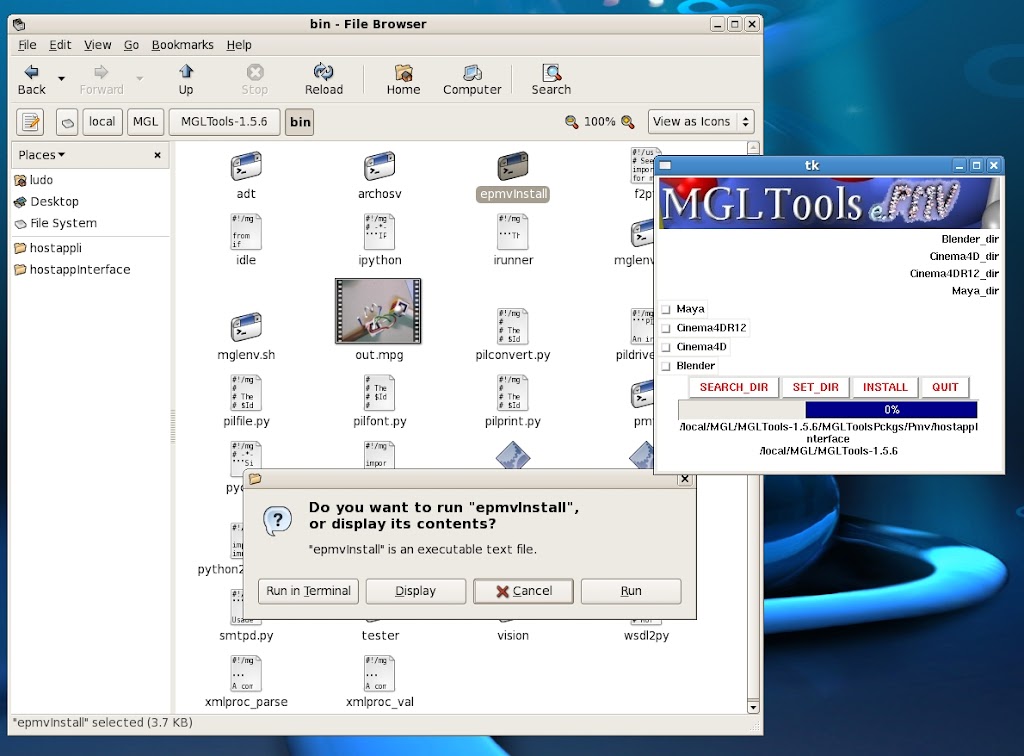Click the Run button in dialog
The height and width of the screenshot is (756, 1024).
(x=631, y=591)
